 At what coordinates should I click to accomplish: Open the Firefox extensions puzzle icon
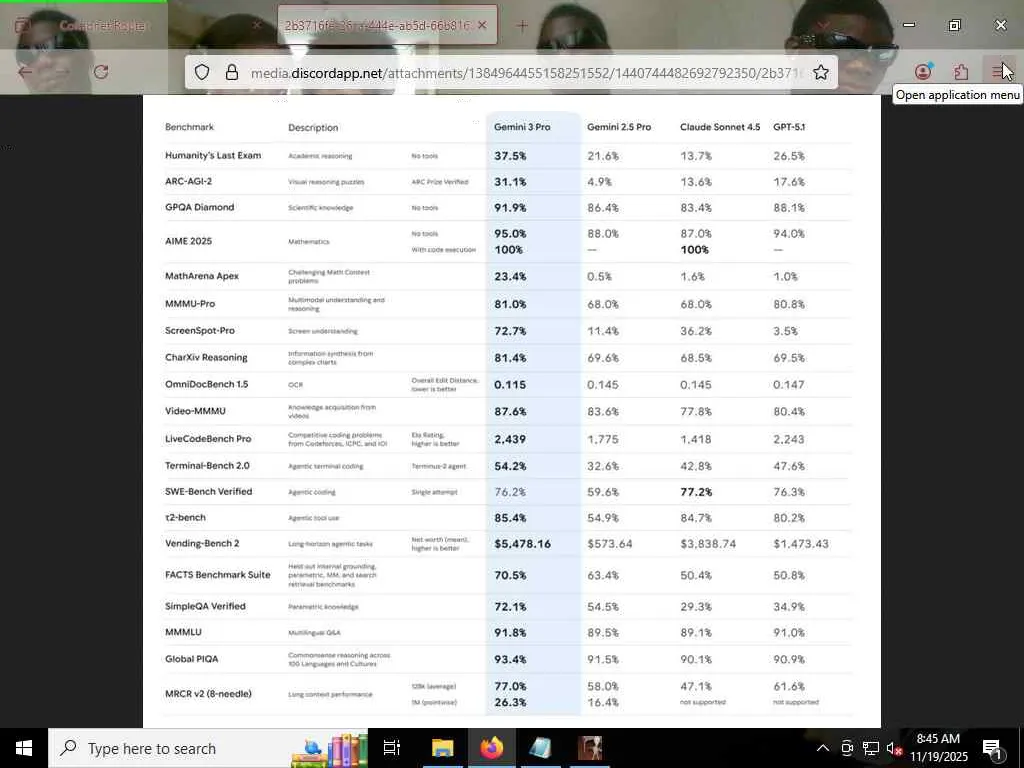coord(961,72)
